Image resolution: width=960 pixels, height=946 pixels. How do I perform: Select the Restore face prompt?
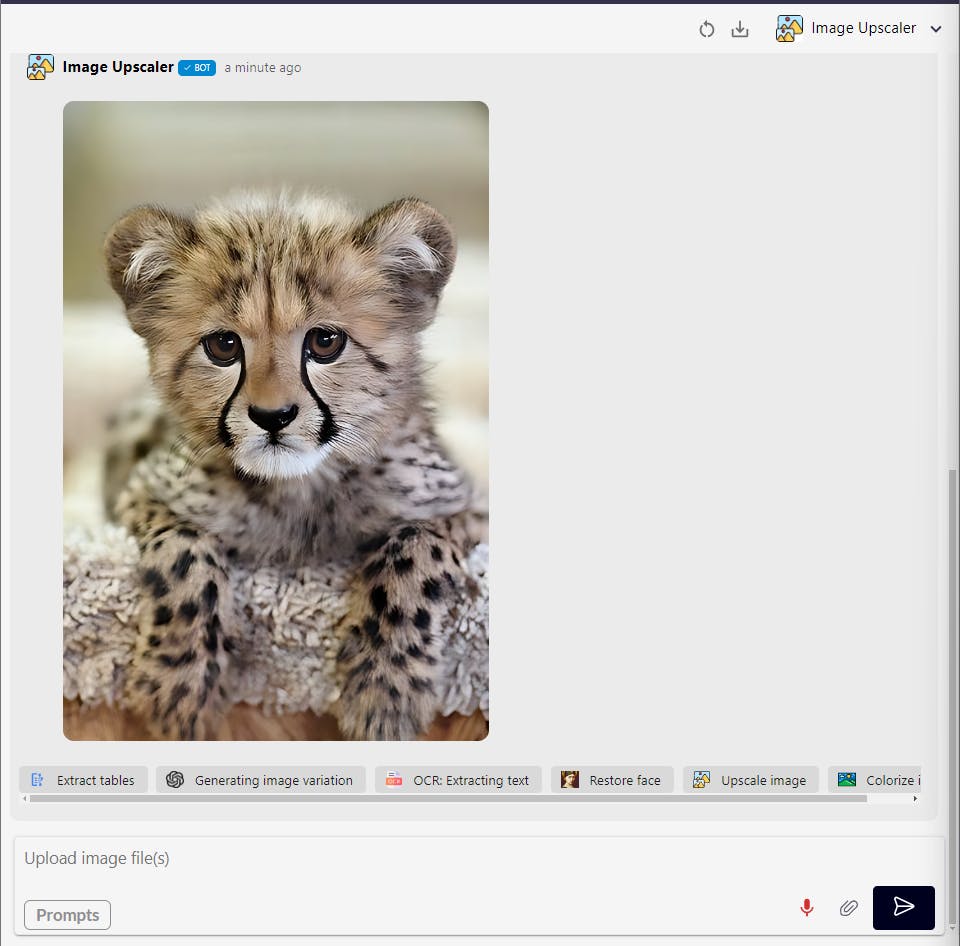point(612,780)
